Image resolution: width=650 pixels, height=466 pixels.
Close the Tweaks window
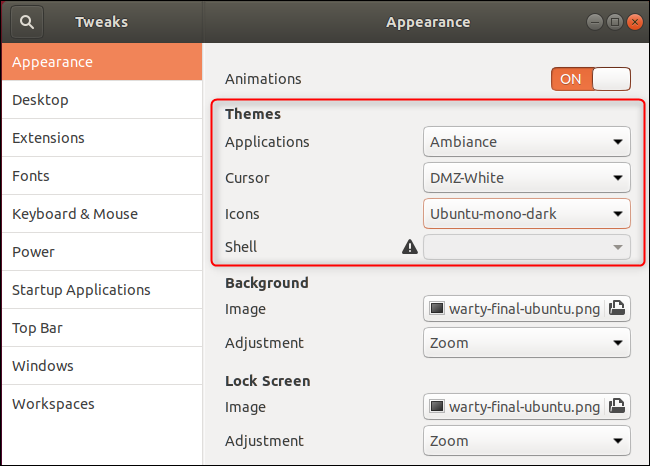pos(632,21)
